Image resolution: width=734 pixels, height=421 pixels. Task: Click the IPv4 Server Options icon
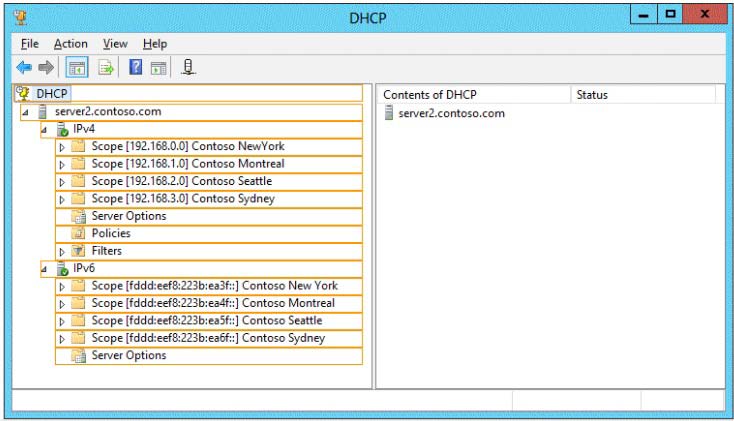click(x=79, y=216)
